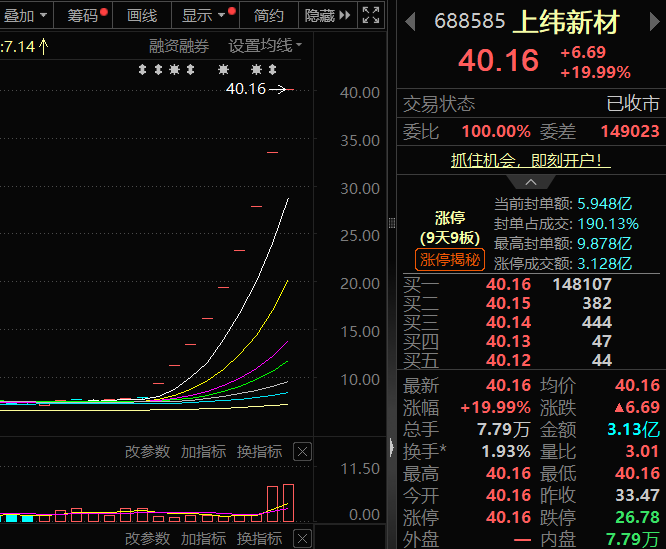Expand the 显示 display dropdown
This screenshot has height=549, width=666.
206,16
